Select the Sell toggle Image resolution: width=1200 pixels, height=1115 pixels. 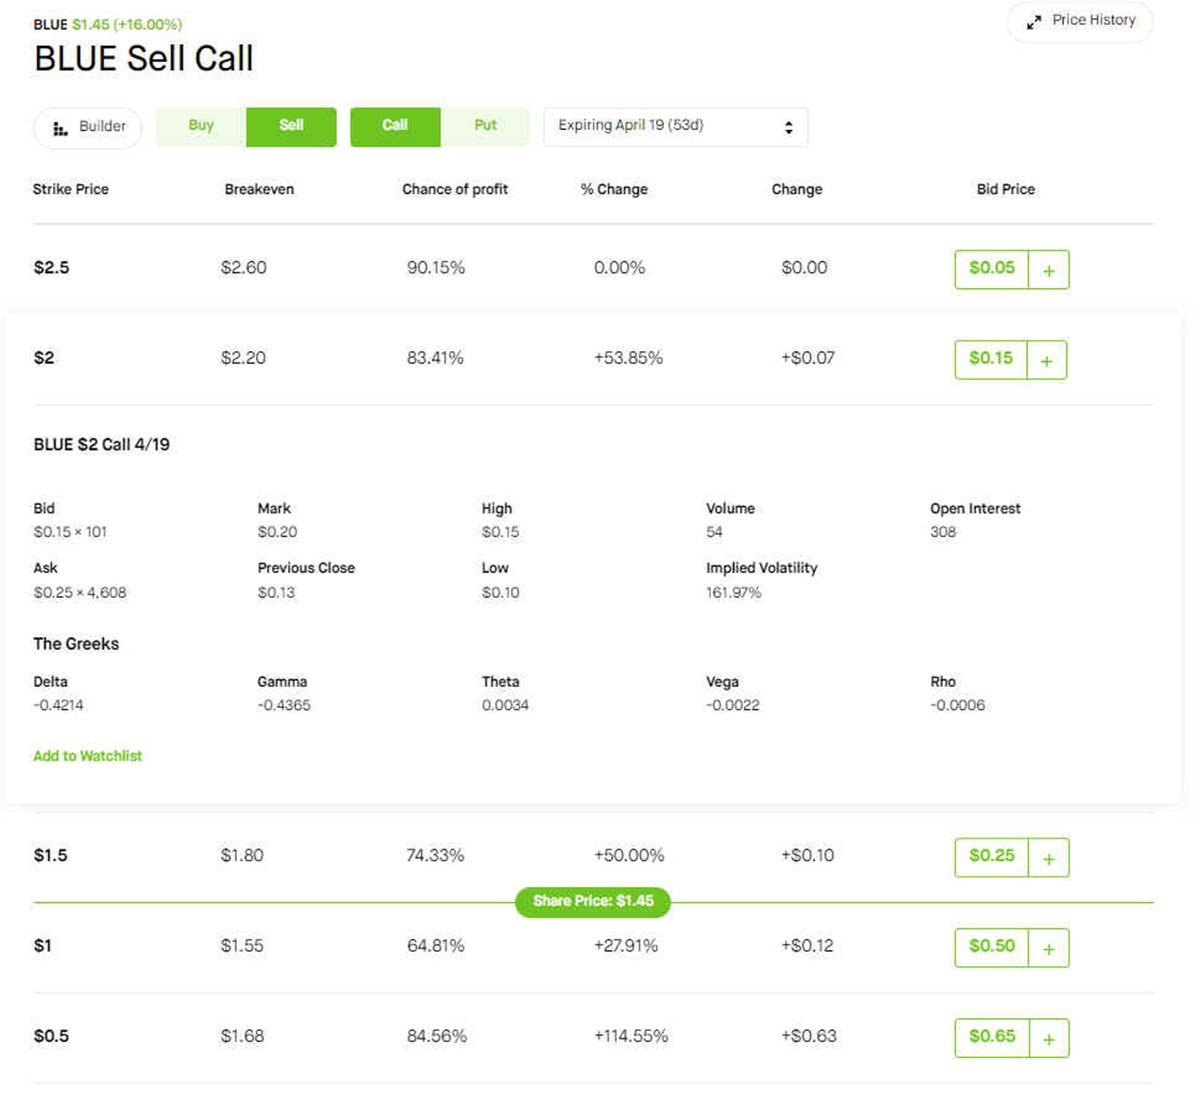coord(291,126)
